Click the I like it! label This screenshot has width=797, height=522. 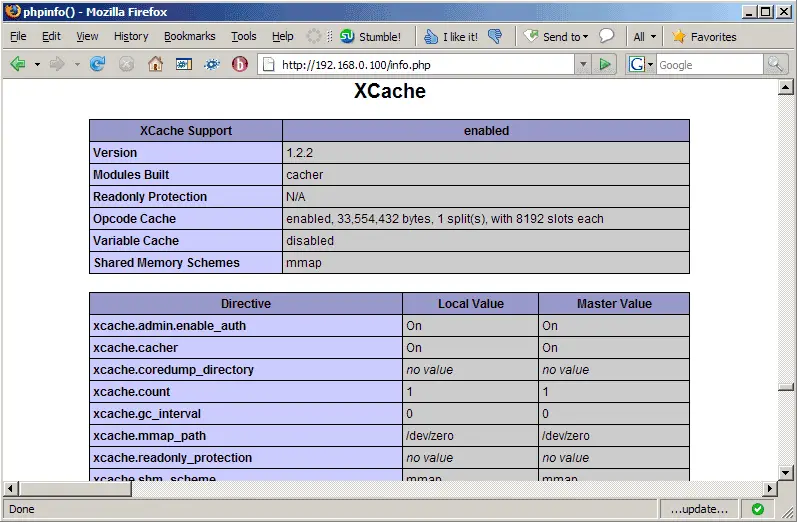pos(460,37)
